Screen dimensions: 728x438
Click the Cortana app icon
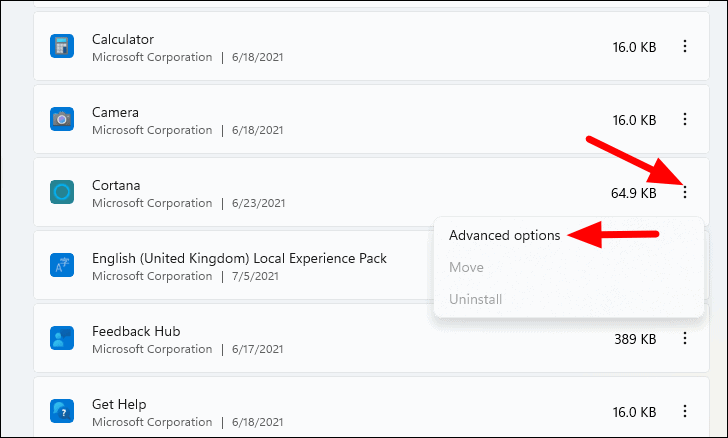coord(62,192)
